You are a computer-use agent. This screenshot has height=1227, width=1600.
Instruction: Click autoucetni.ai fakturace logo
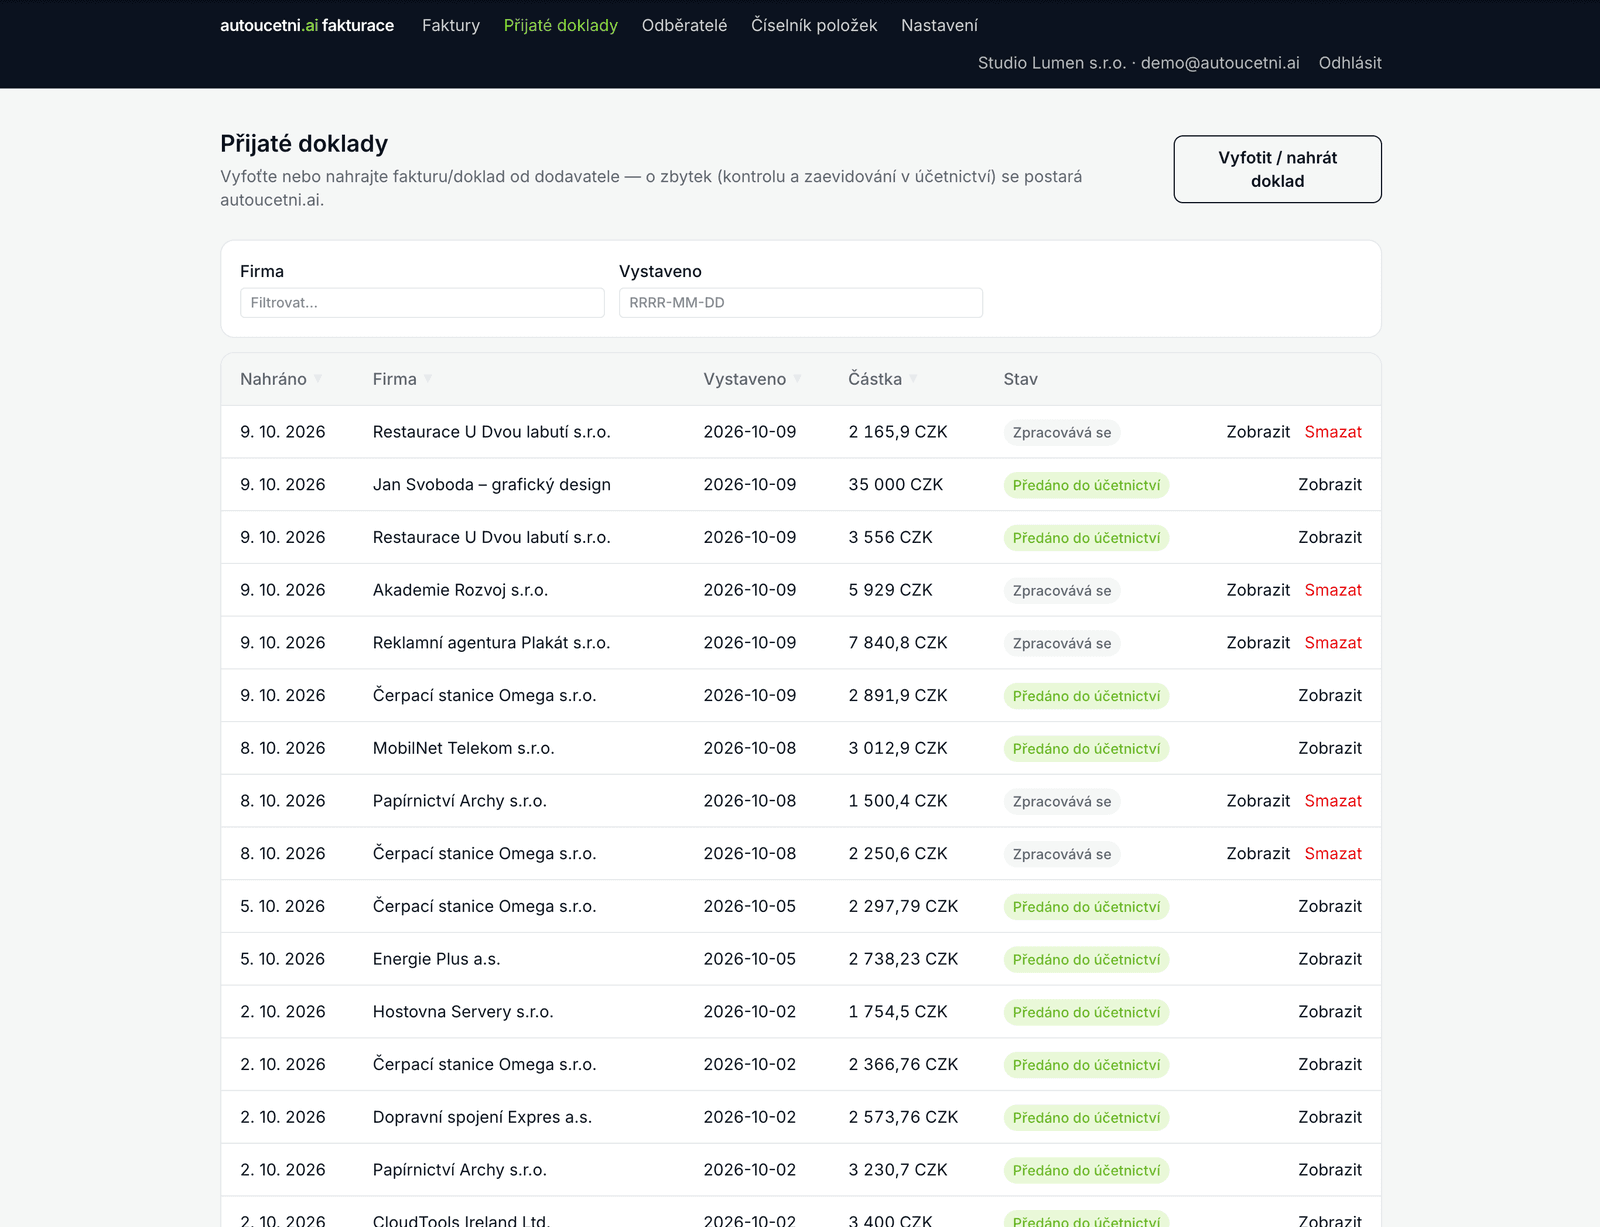tap(307, 25)
